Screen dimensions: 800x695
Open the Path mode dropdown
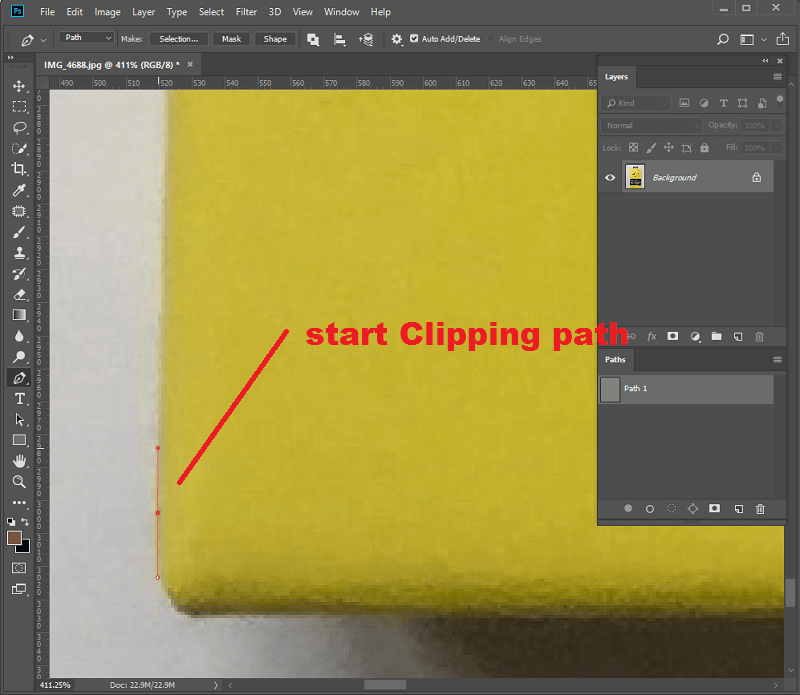[87, 38]
